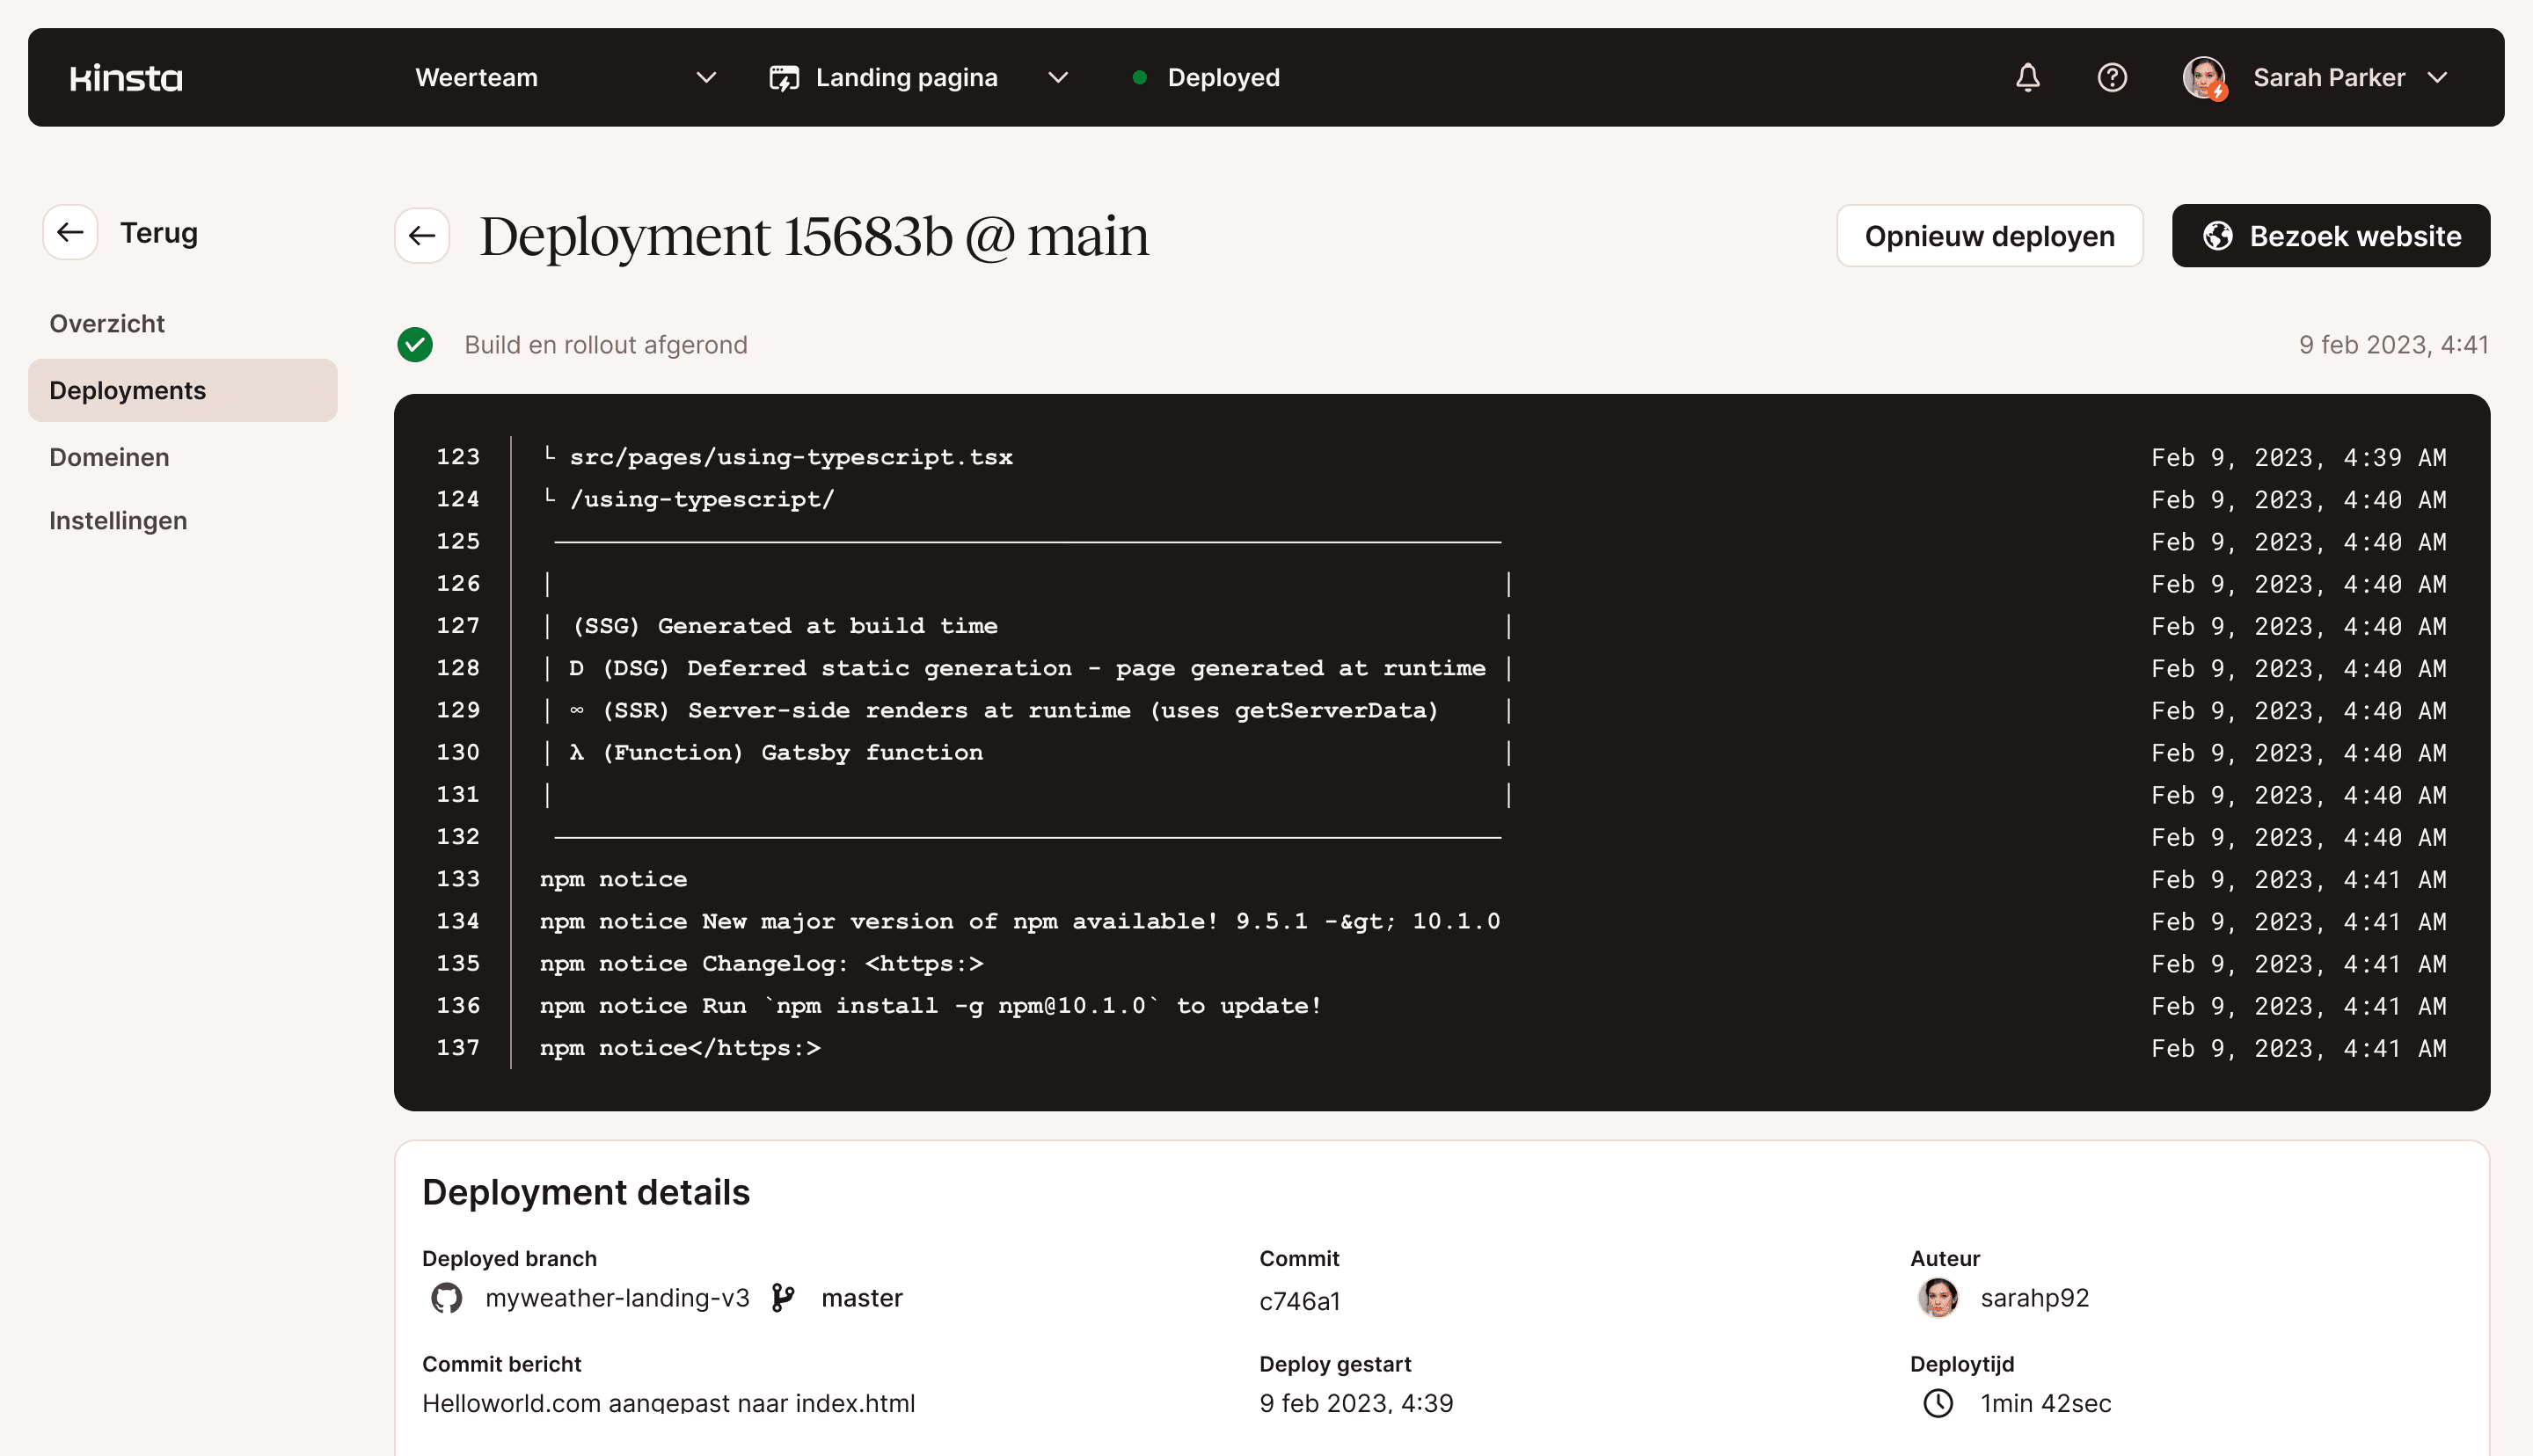This screenshot has height=1456, width=2533.
Task: Open the Sarah Parker user menu chevron
Action: [x=2438, y=77]
